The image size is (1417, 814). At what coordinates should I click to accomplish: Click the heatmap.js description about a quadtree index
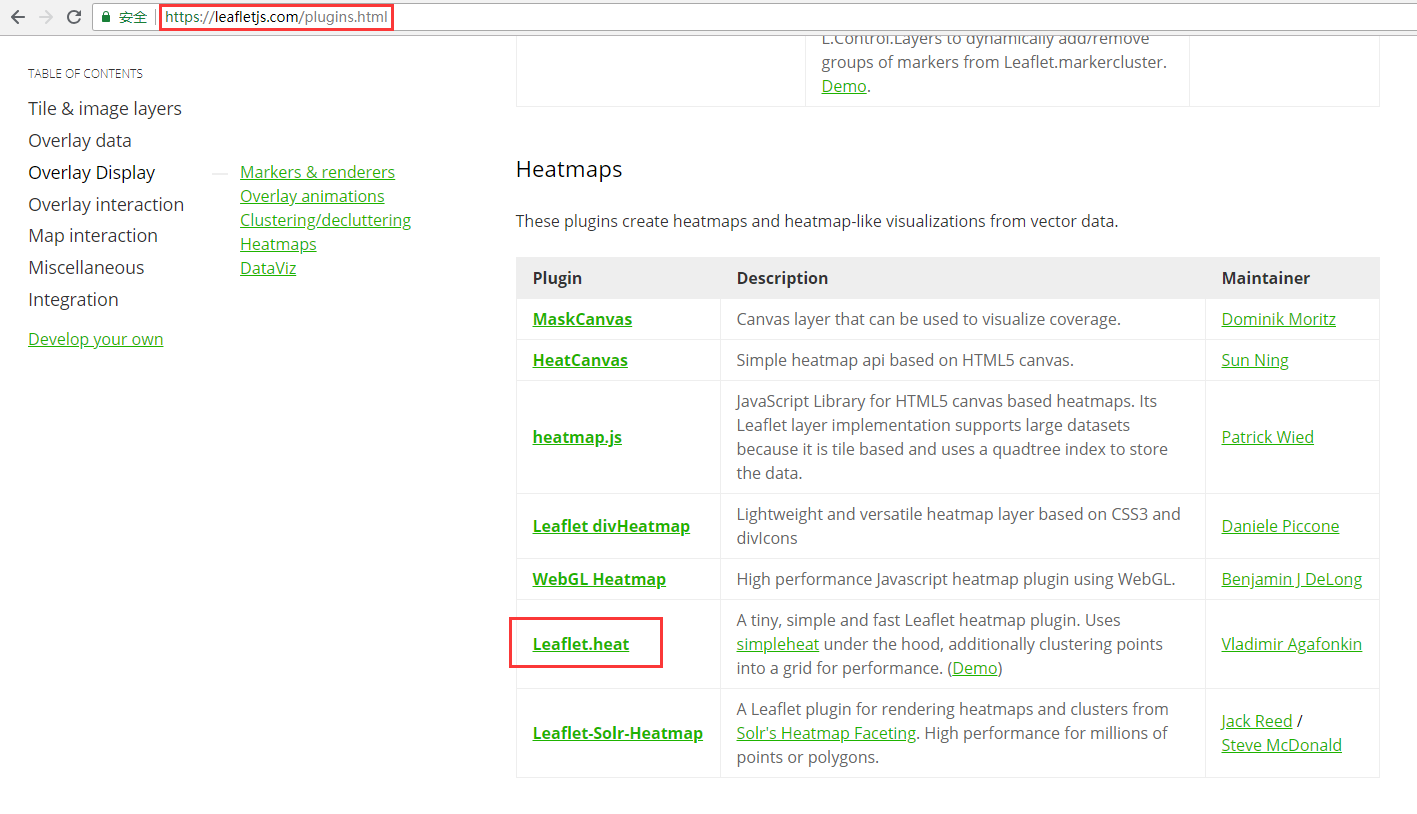pyautogui.click(x=952, y=437)
